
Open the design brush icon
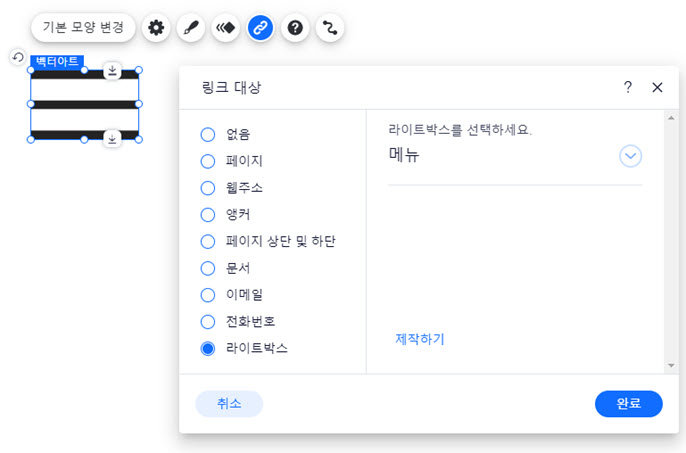coord(191,28)
